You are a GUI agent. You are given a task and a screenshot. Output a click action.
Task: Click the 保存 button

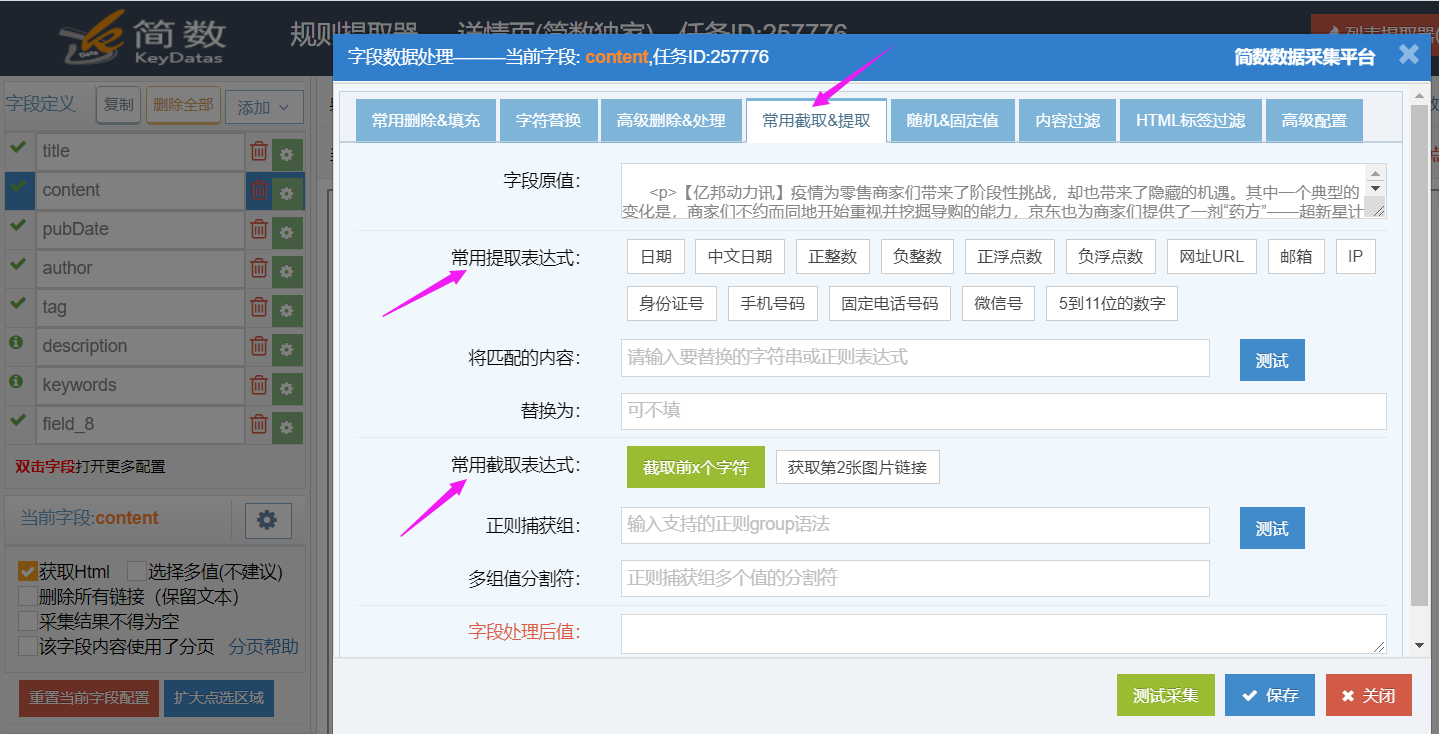pos(1270,695)
